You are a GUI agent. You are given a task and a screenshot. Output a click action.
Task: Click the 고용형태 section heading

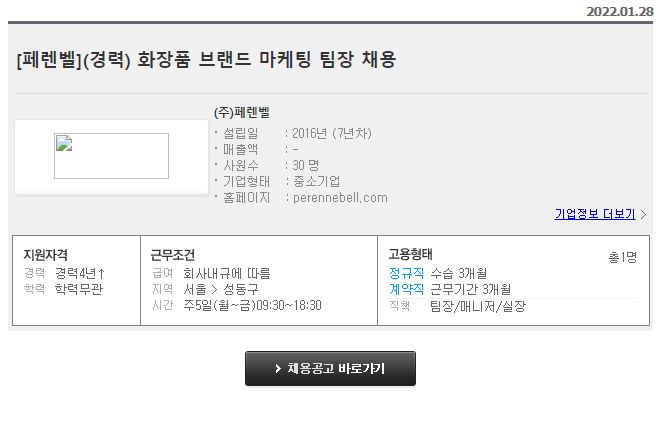(410, 254)
